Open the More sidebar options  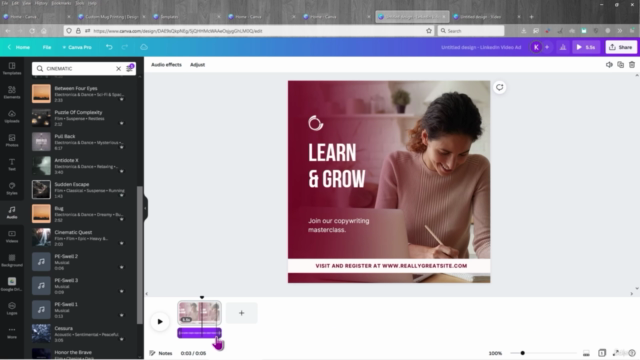click(12, 333)
